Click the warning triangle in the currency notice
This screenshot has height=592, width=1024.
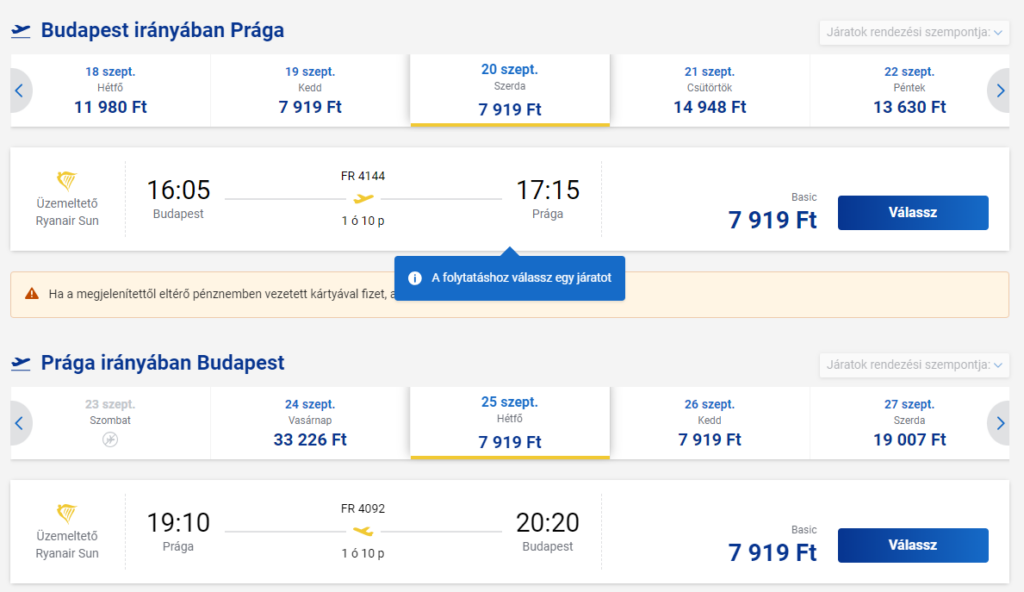coord(31,294)
